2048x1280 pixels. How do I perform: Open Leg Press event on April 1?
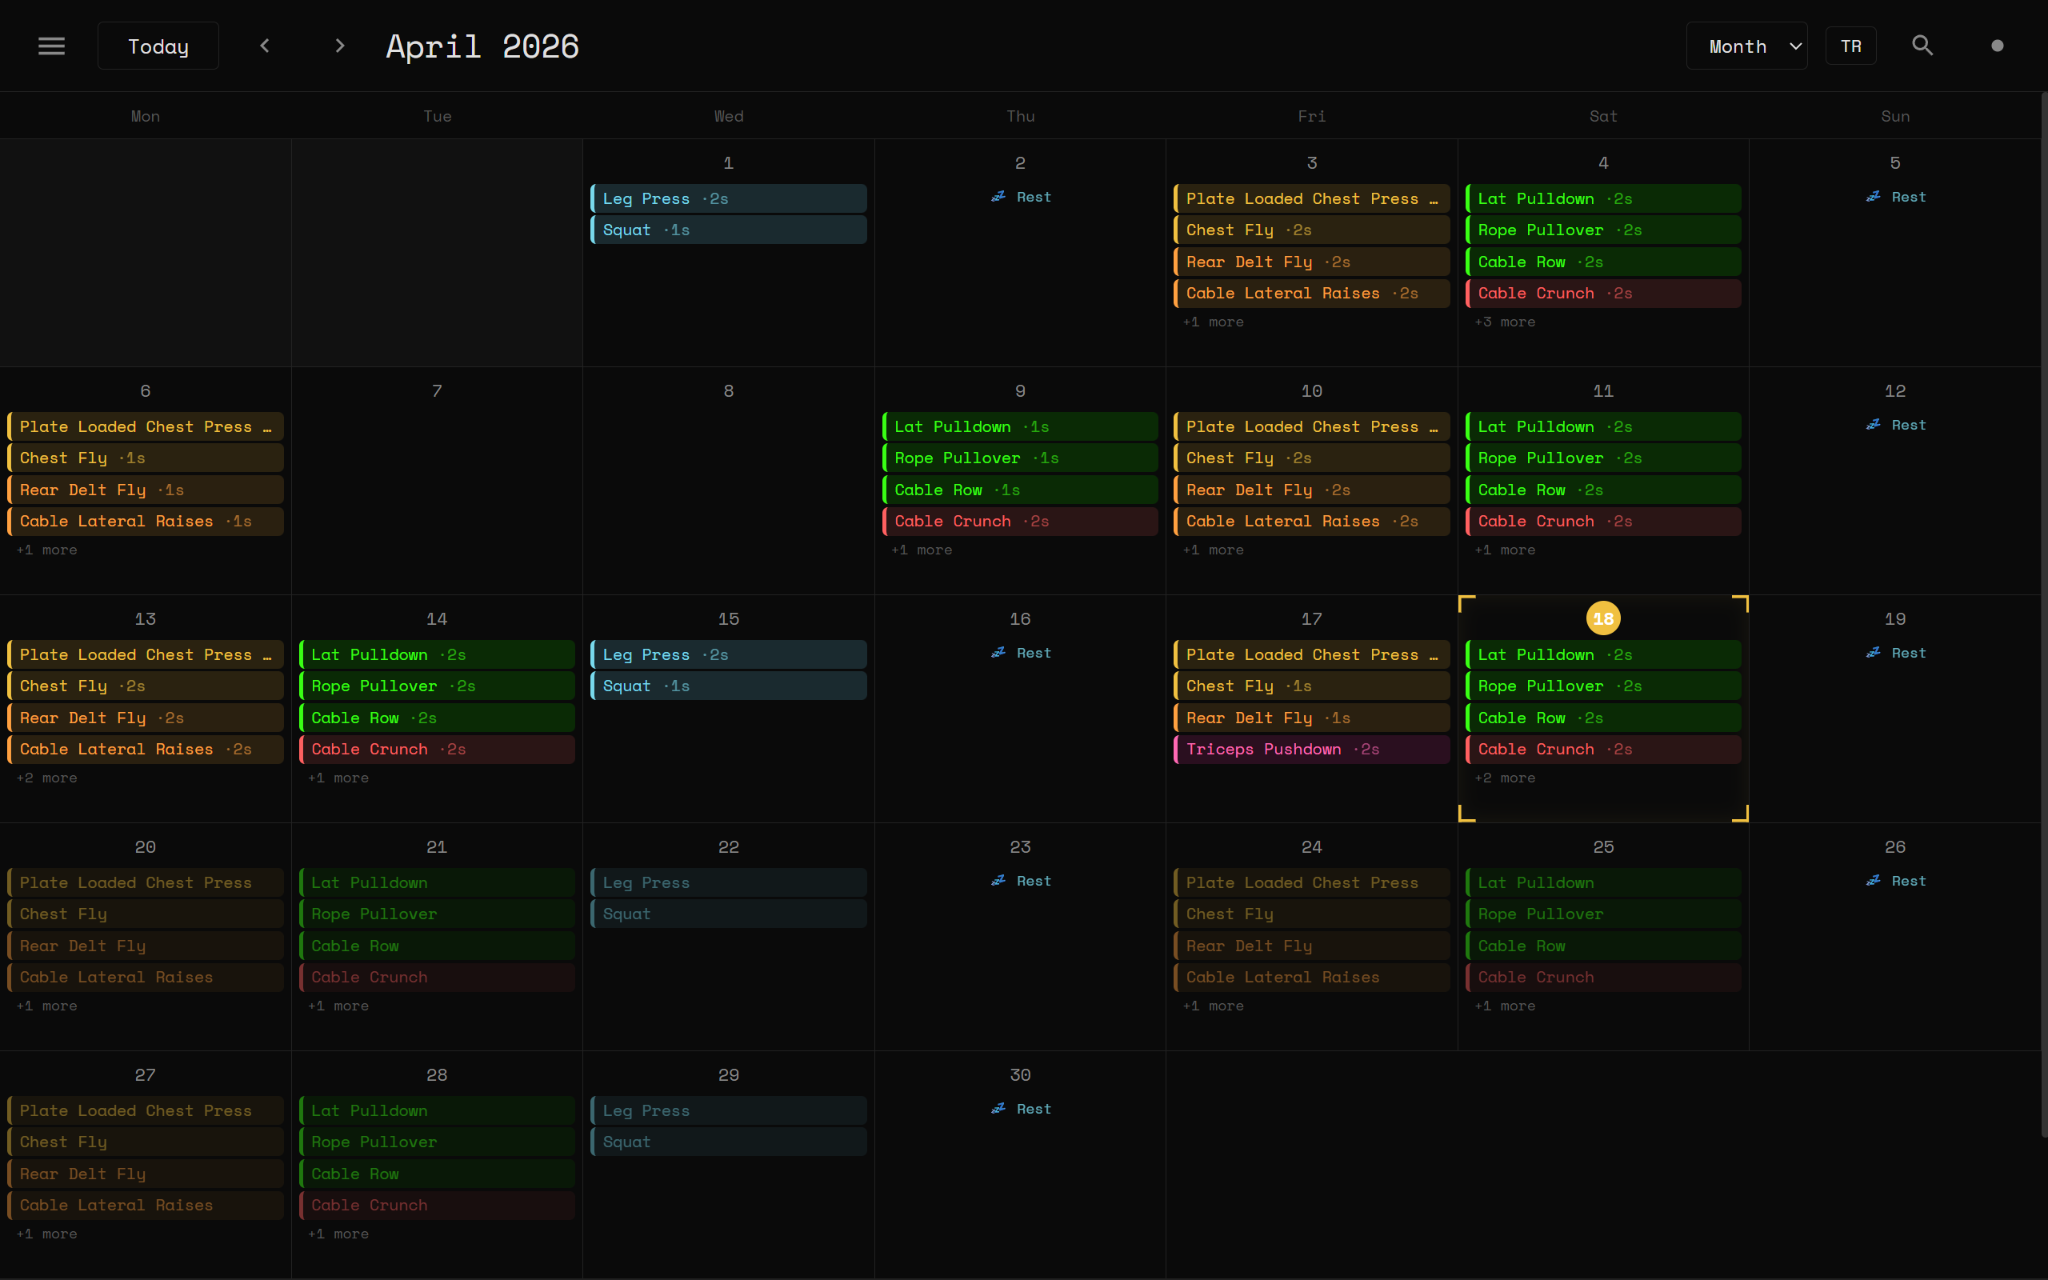728,199
